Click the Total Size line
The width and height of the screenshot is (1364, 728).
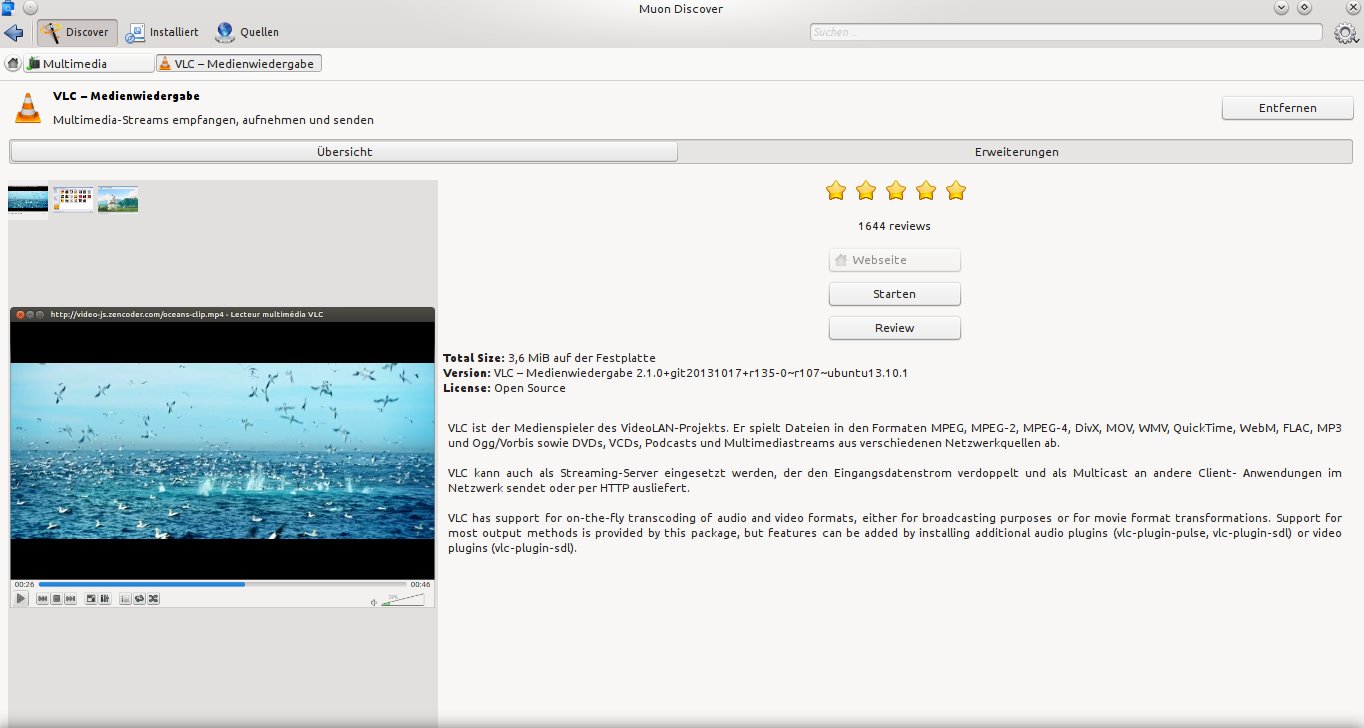[x=549, y=358]
